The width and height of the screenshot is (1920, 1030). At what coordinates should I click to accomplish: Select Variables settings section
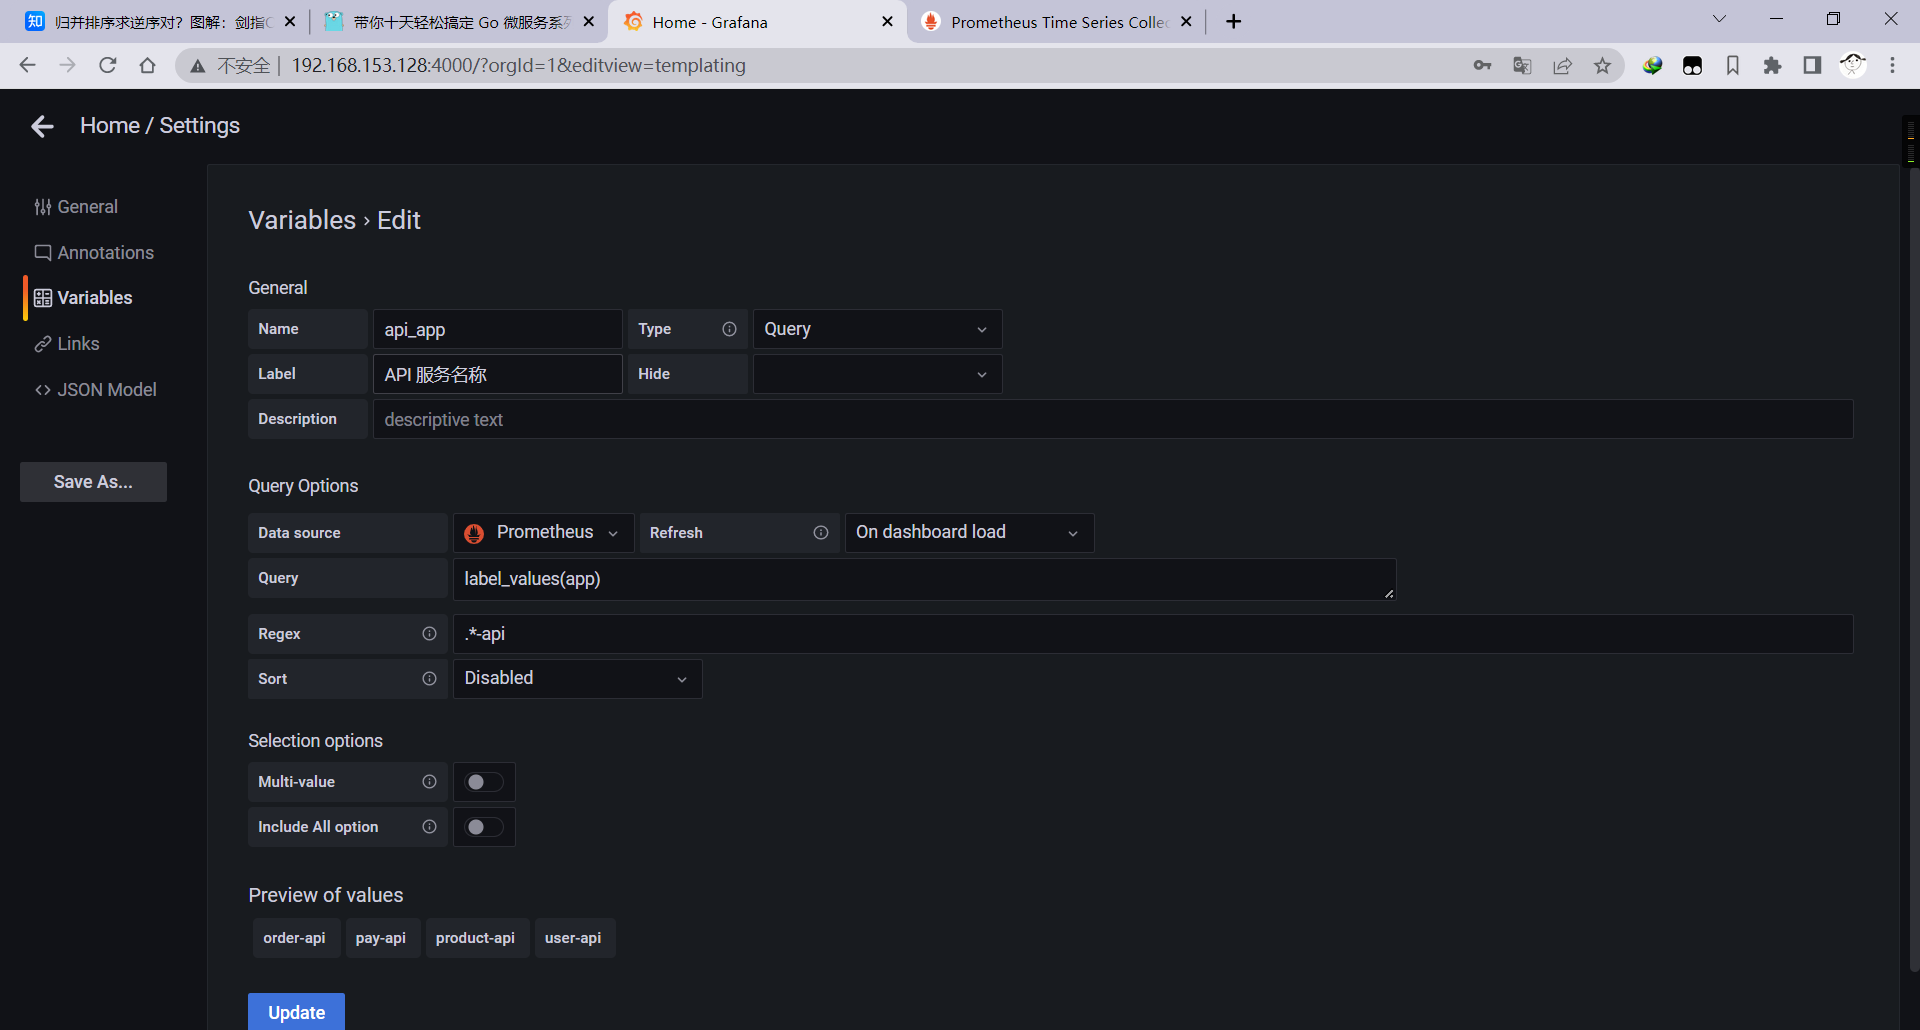coord(83,298)
